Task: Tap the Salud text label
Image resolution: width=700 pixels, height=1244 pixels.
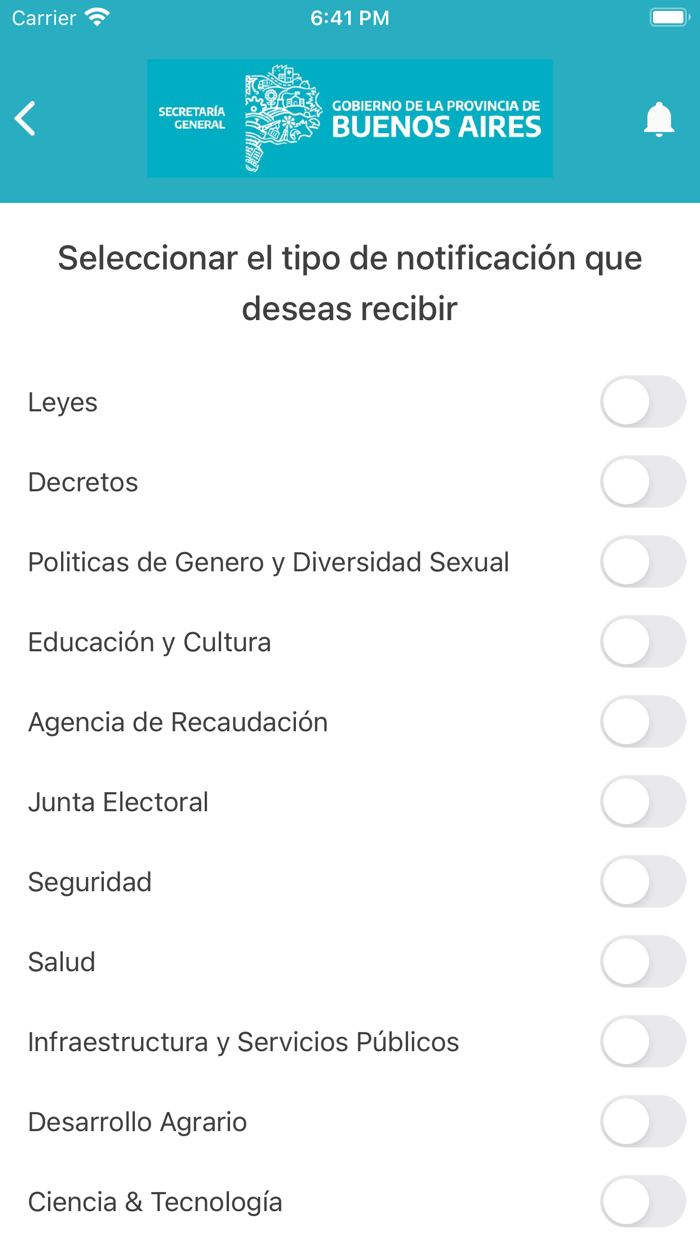Action: 61,961
